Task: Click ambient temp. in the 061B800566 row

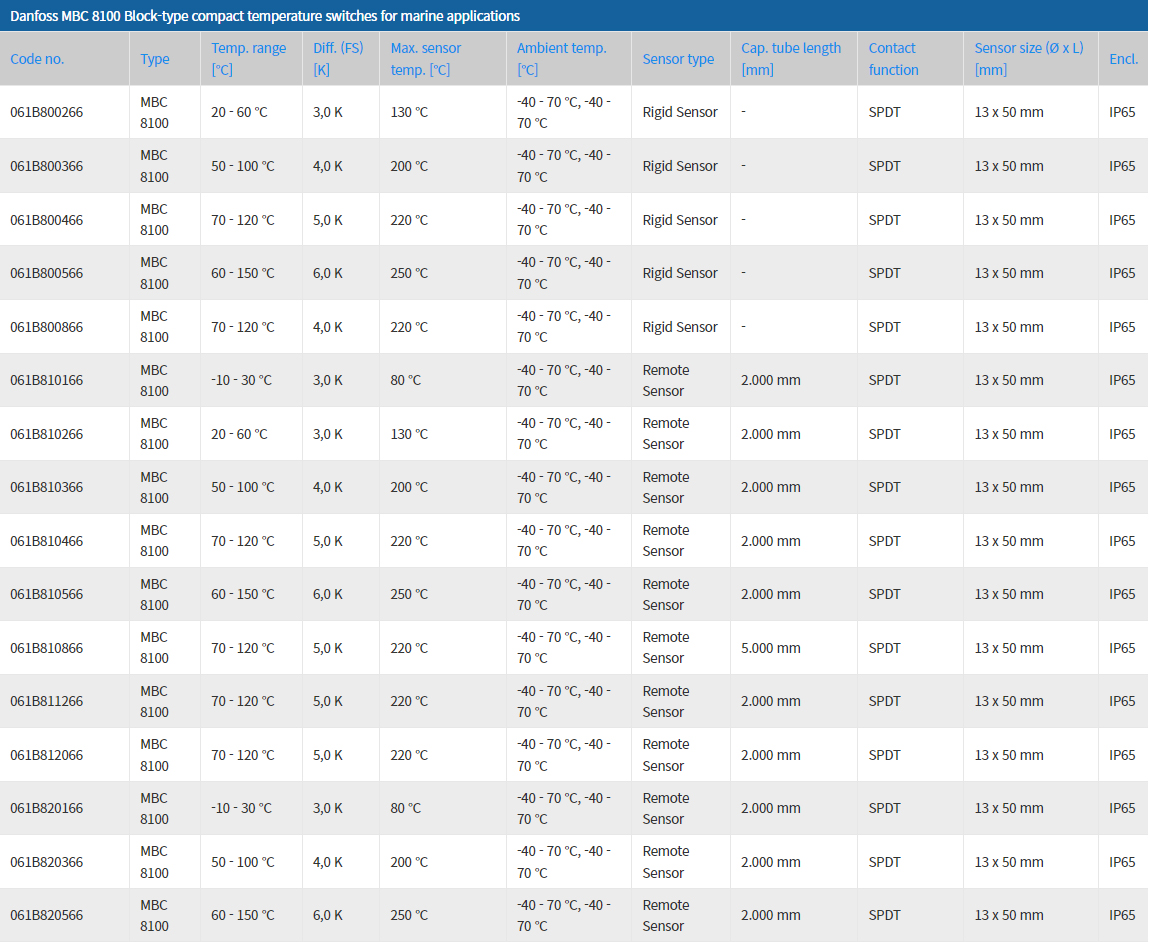Action: 564,273
